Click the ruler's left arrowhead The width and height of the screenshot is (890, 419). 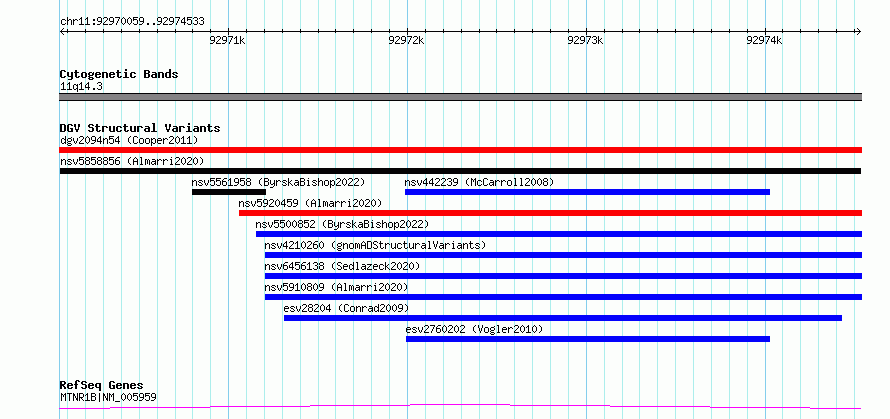62,31
